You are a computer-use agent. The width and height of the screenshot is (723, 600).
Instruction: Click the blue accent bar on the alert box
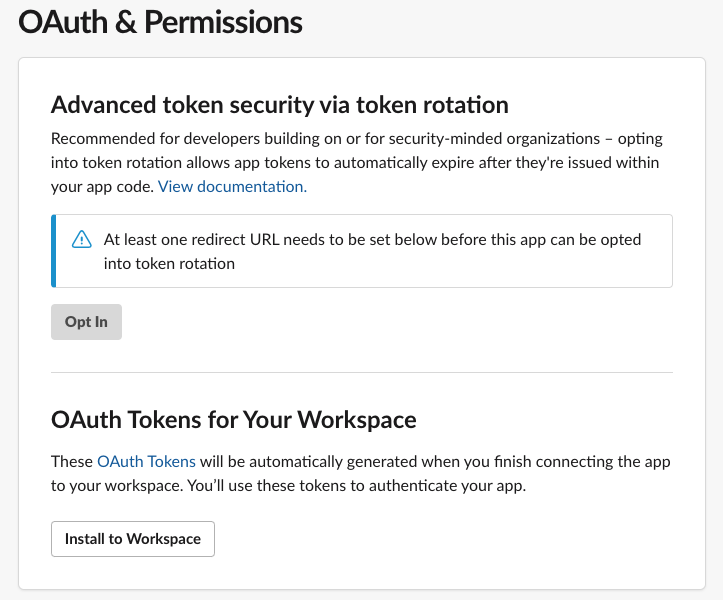tap(53, 251)
